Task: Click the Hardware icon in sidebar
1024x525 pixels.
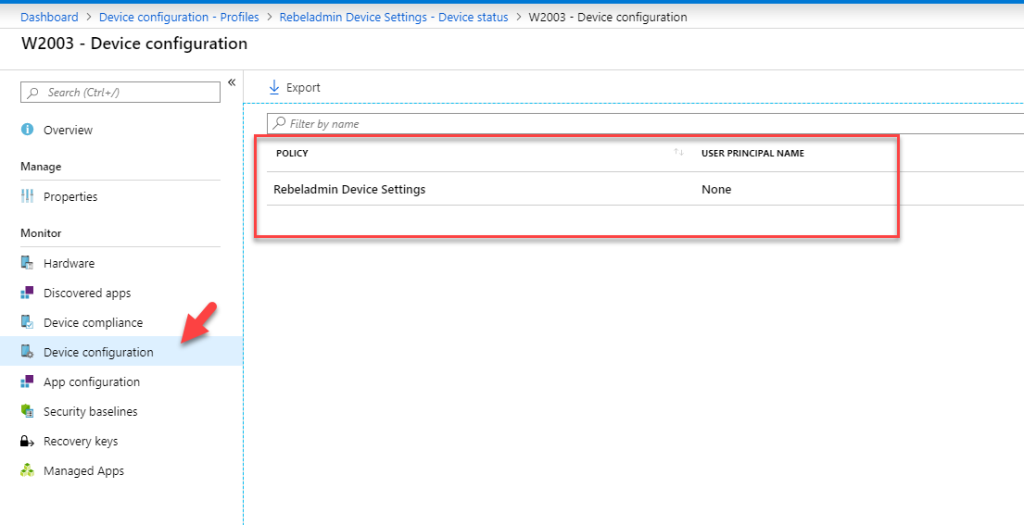Action: 27,264
